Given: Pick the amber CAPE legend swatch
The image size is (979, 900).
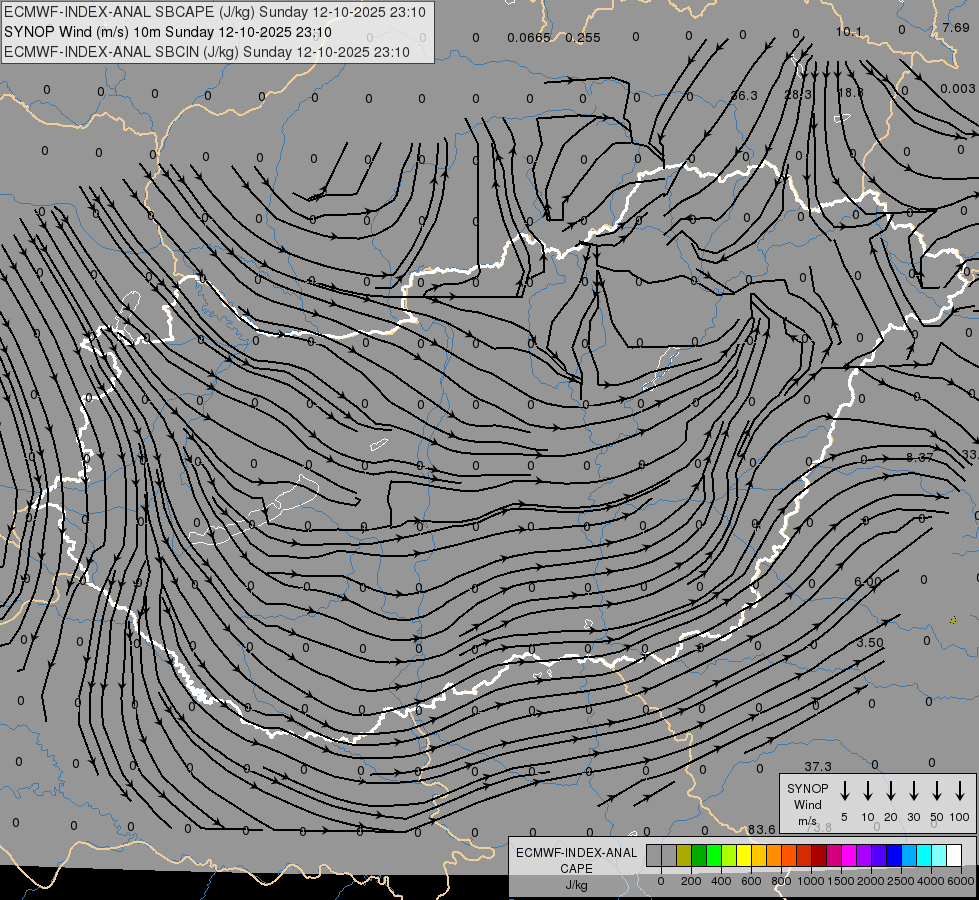Looking at the screenshot, I should pos(759,855).
